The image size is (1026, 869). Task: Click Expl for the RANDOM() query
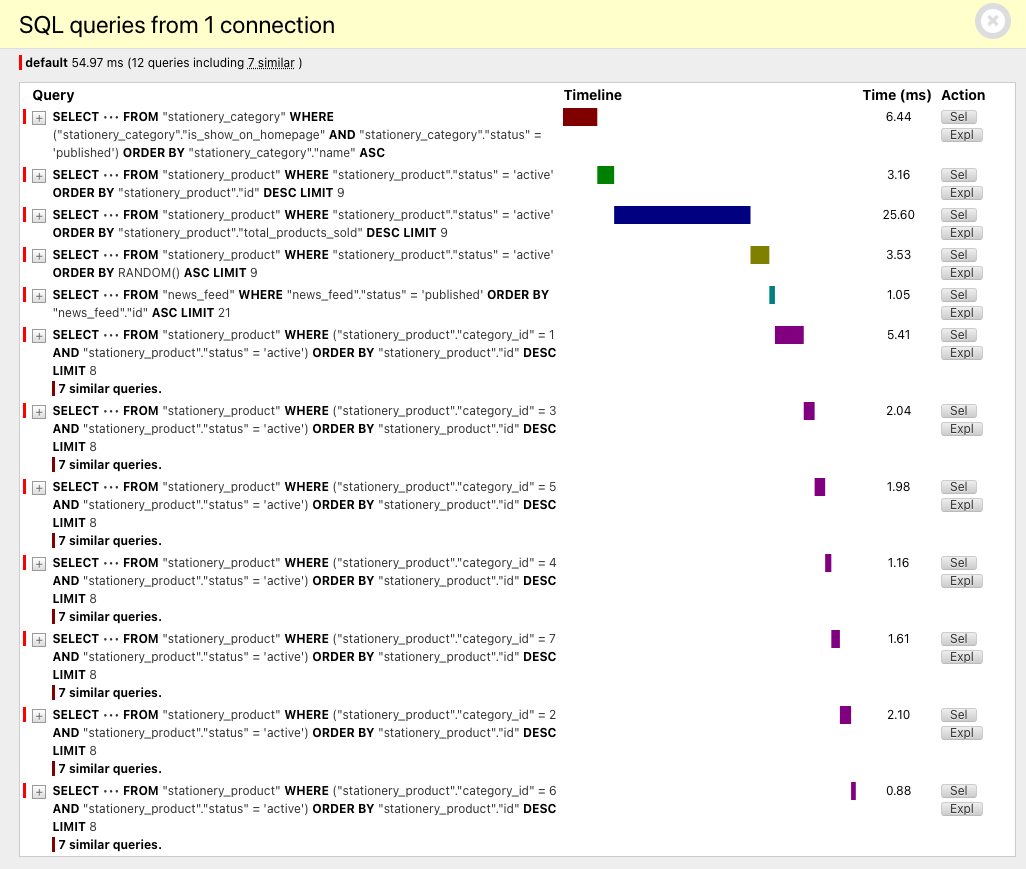[x=961, y=273]
